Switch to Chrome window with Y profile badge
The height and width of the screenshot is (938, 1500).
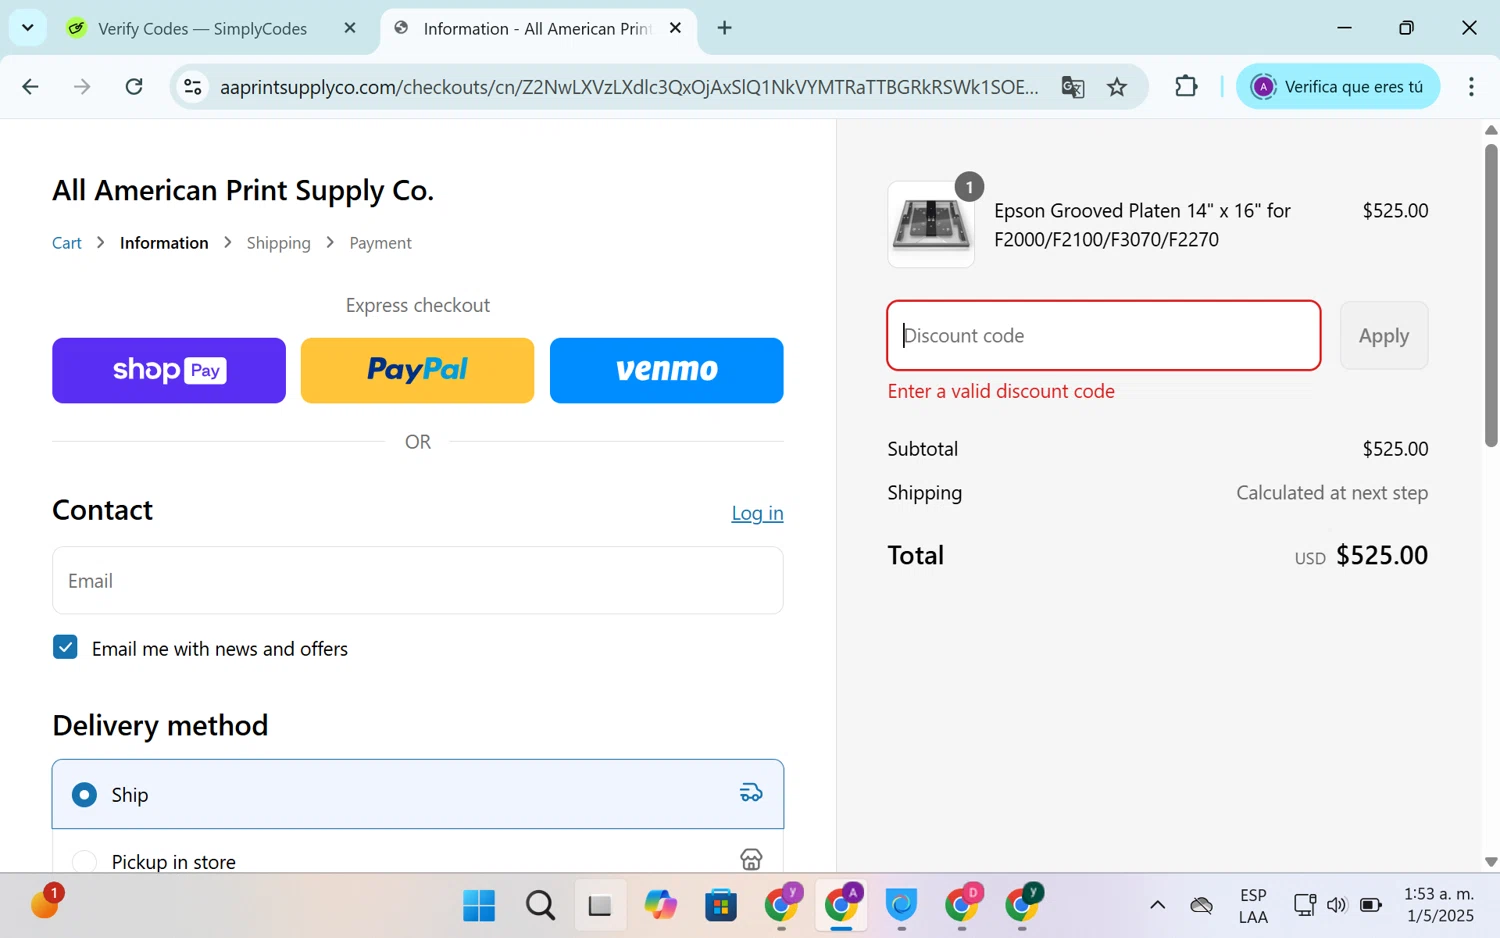click(x=782, y=904)
